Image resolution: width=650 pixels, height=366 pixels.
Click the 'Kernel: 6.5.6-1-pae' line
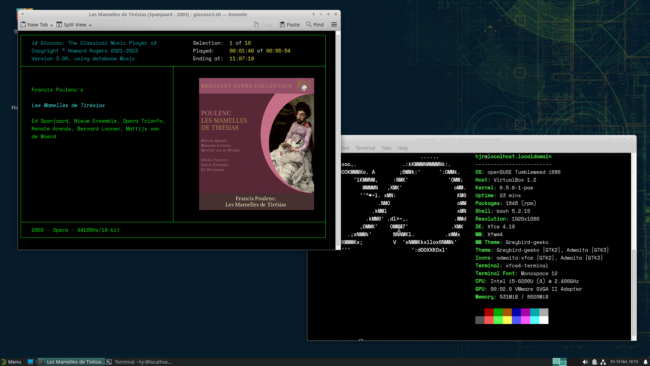click(504, 188)
